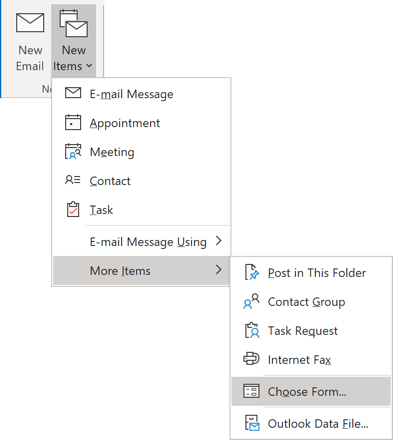Screen dimensions: 393x440
Task: Create a new Contact entry
Action: [x=141, y=181]
